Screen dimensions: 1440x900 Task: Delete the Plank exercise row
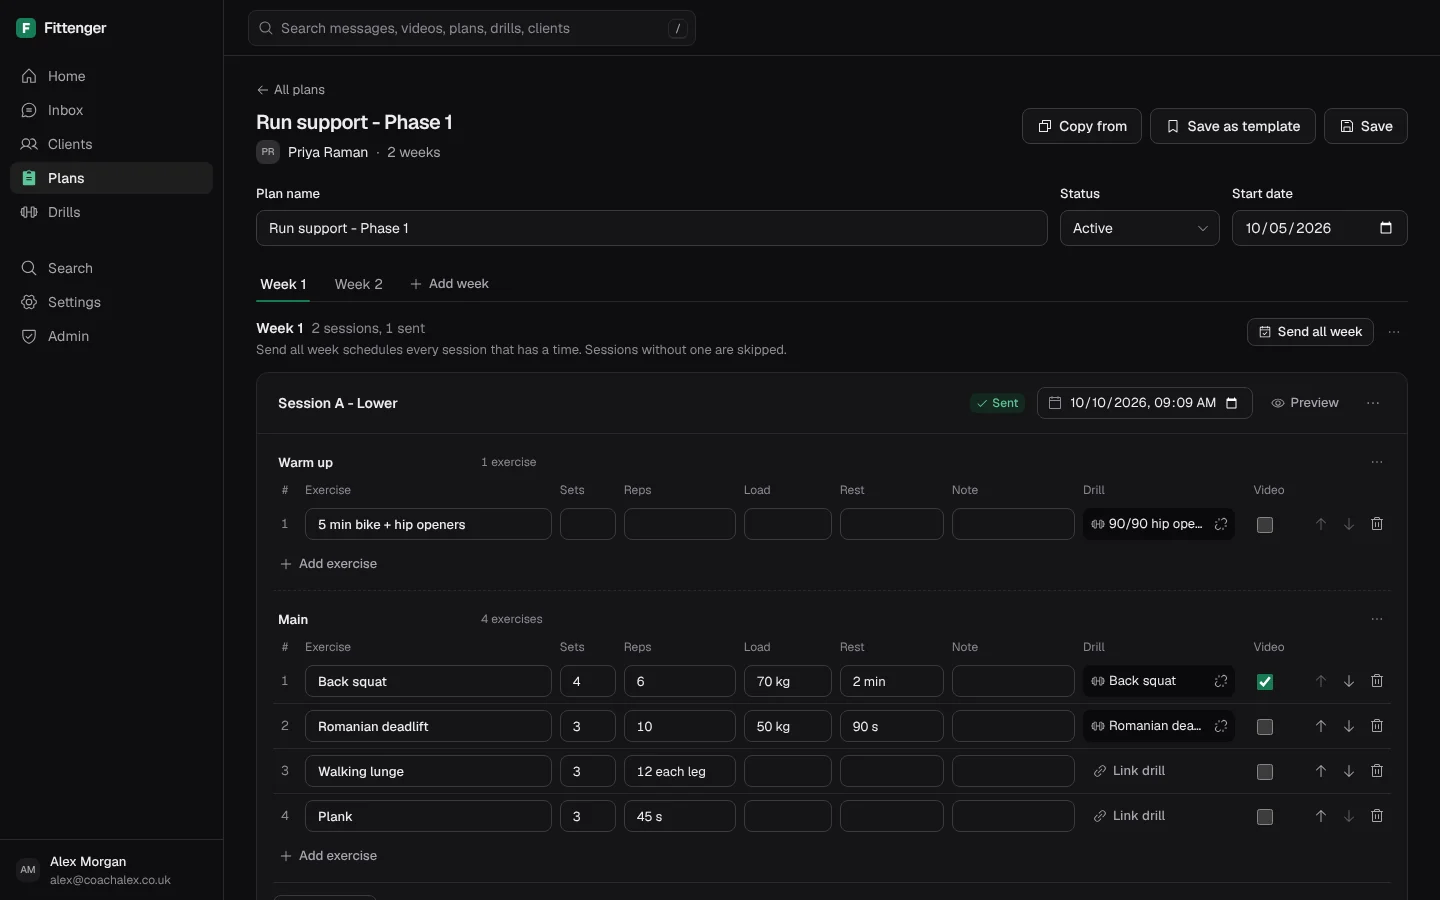pos(1377,816)
